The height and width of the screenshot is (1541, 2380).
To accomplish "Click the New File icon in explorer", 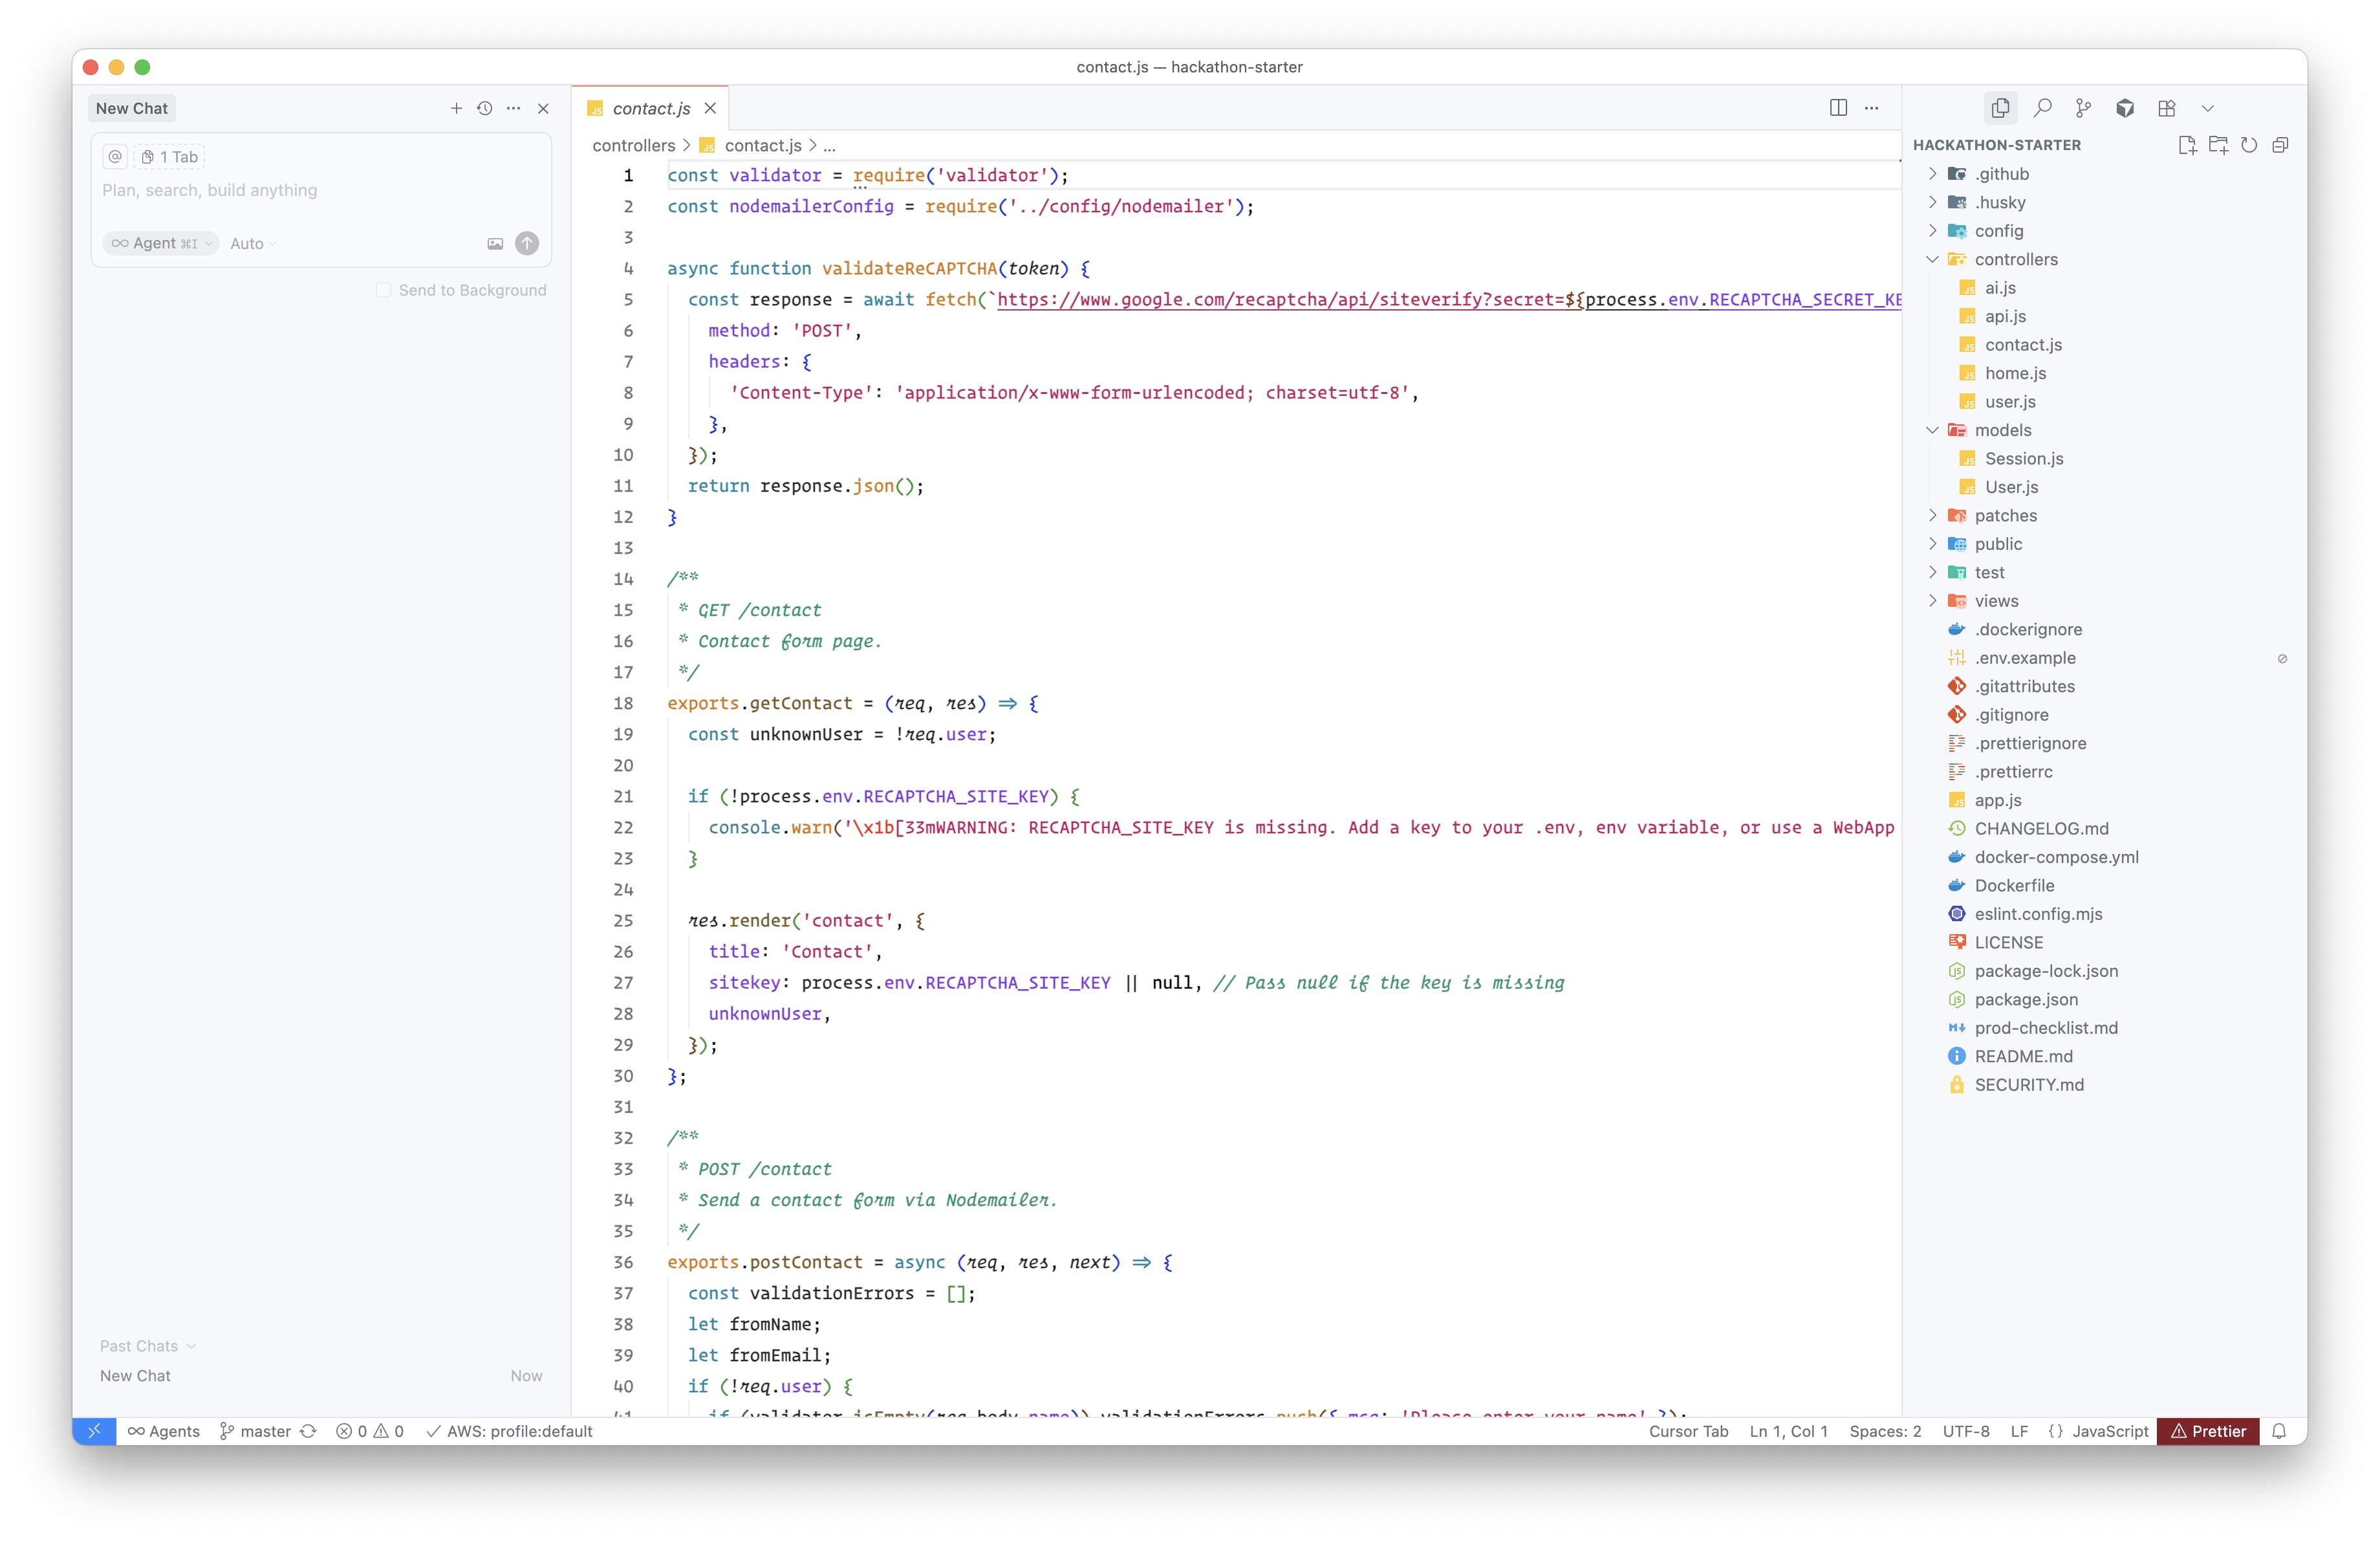I will [x=2187, y=145].
